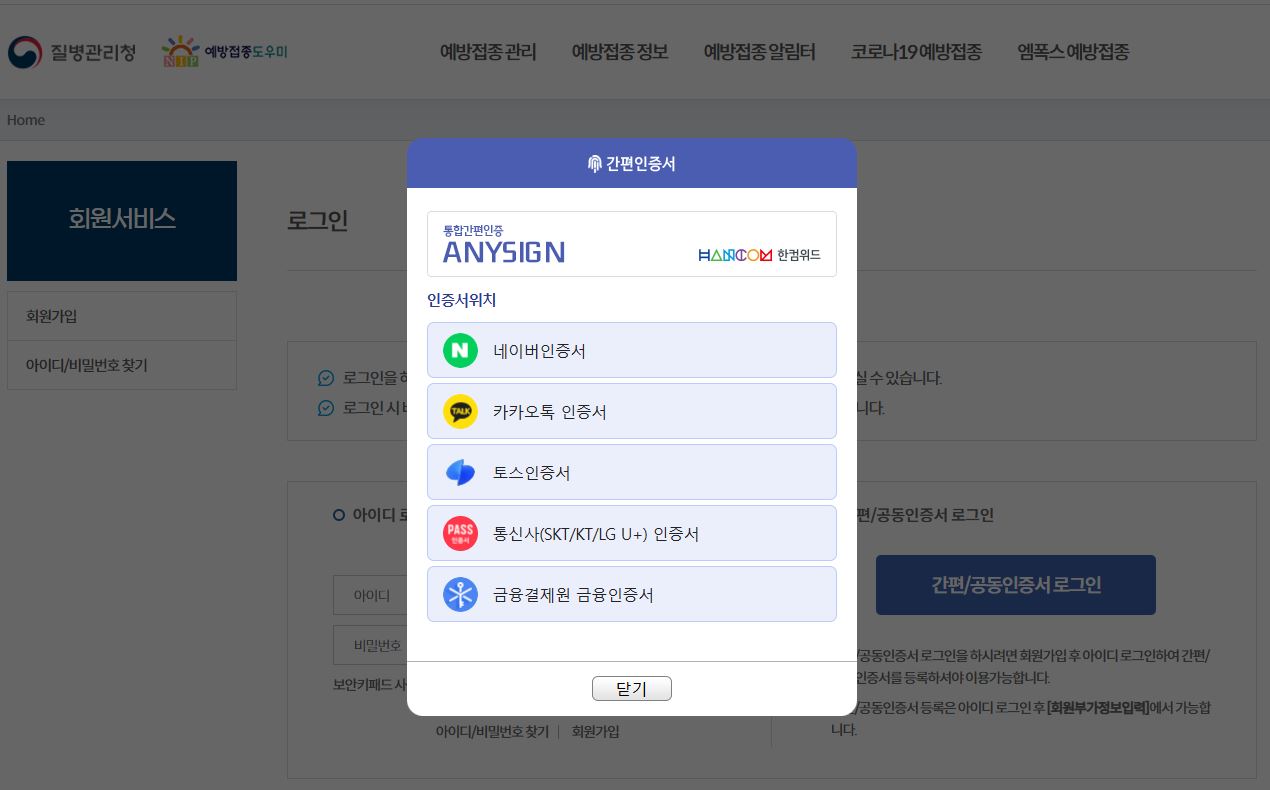The width and height of the screenshot is (1270, 790).
Task: Click the 예방접종도우미 NIP logo
Action: [225, 52]
